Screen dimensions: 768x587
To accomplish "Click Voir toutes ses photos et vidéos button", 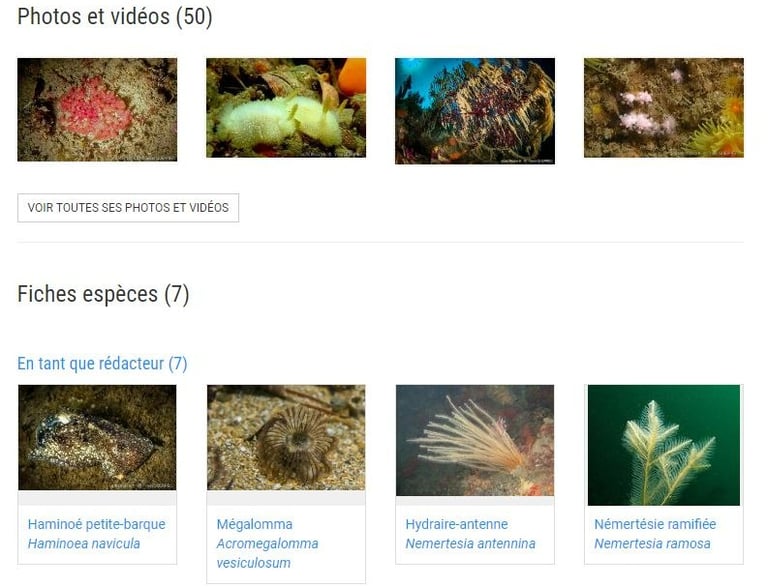I will [128, 208].
